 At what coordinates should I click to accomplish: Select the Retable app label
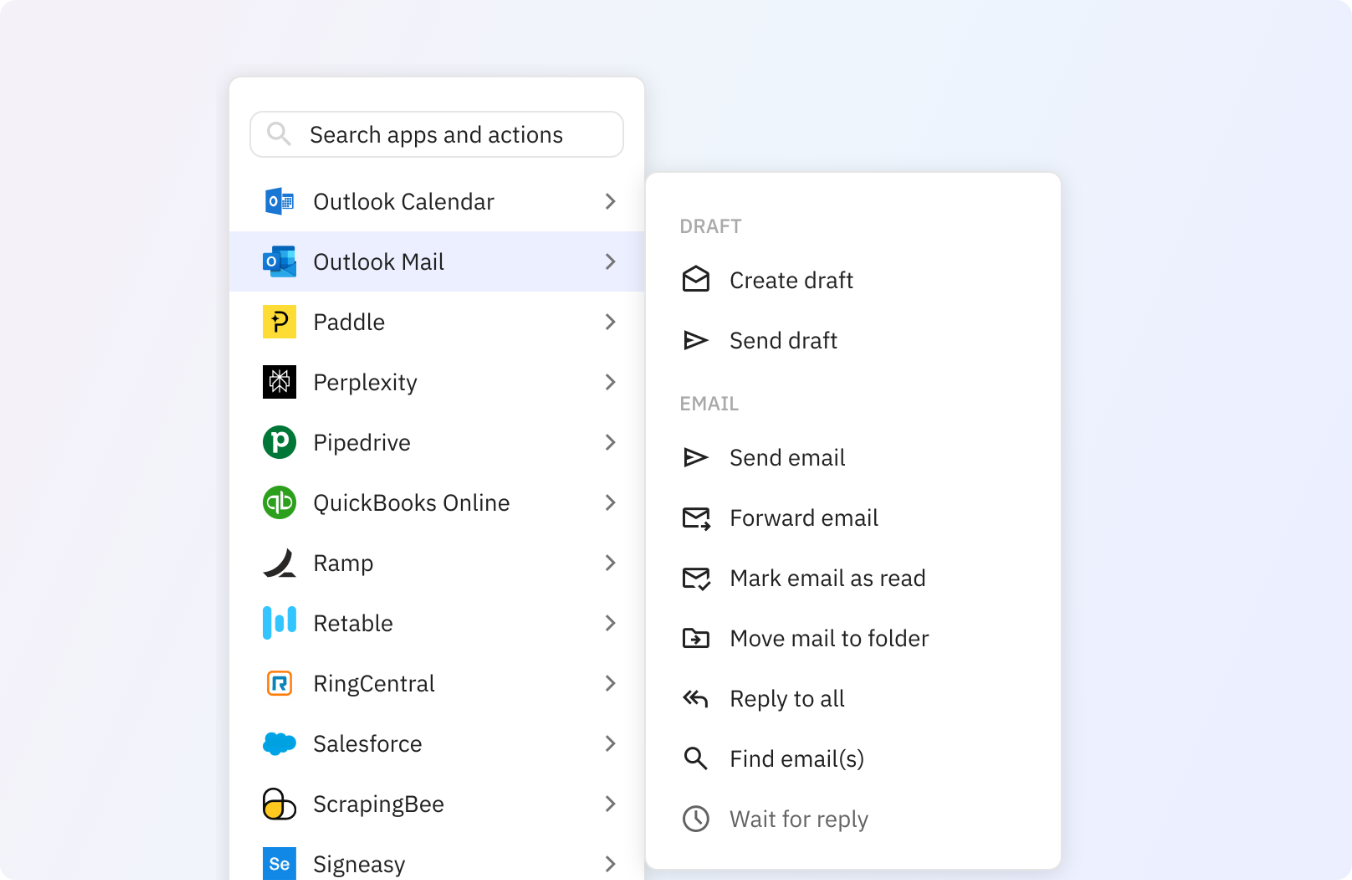pyautogui.click(x=353, y=623)
